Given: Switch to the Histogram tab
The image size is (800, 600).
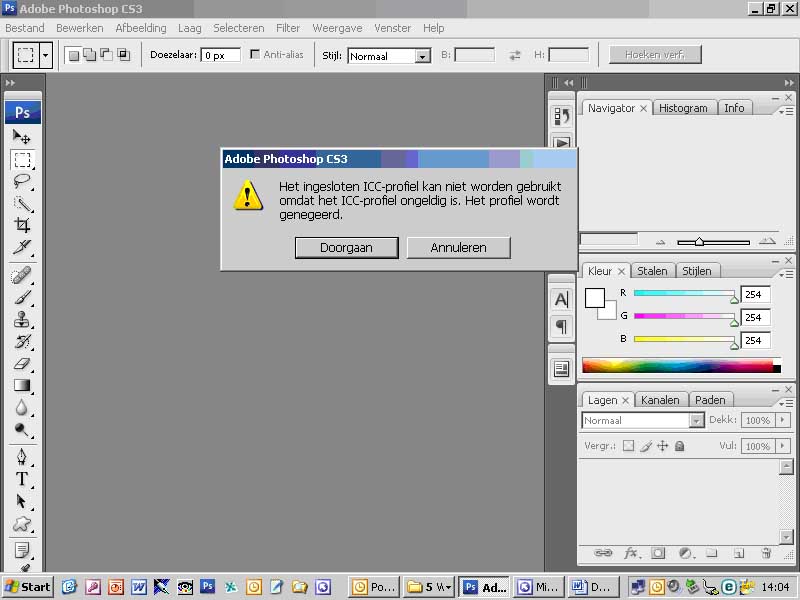Looking at the screenshot, I should click(683, 108).
